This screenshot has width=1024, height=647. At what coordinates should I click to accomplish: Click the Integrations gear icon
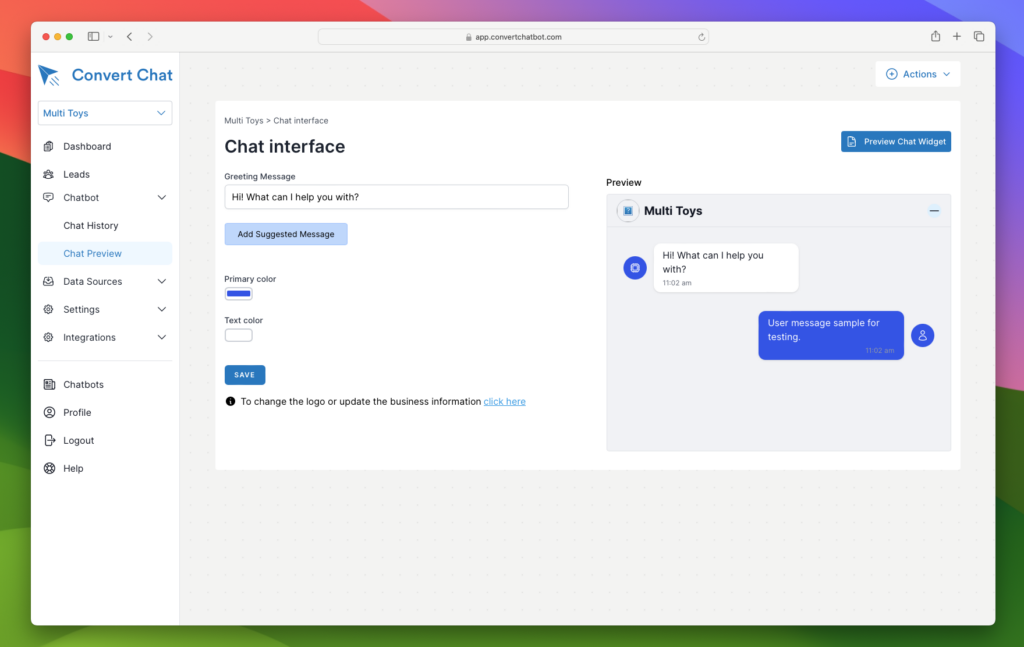pos(48,338)
